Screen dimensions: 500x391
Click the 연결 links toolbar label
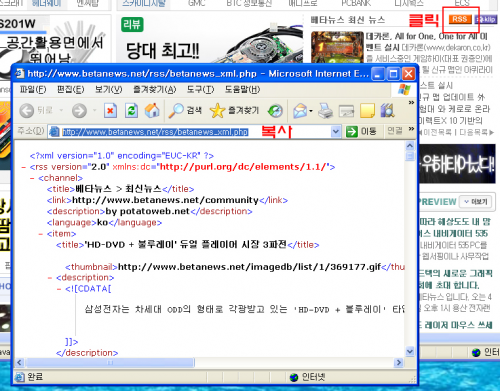(395, 130)
